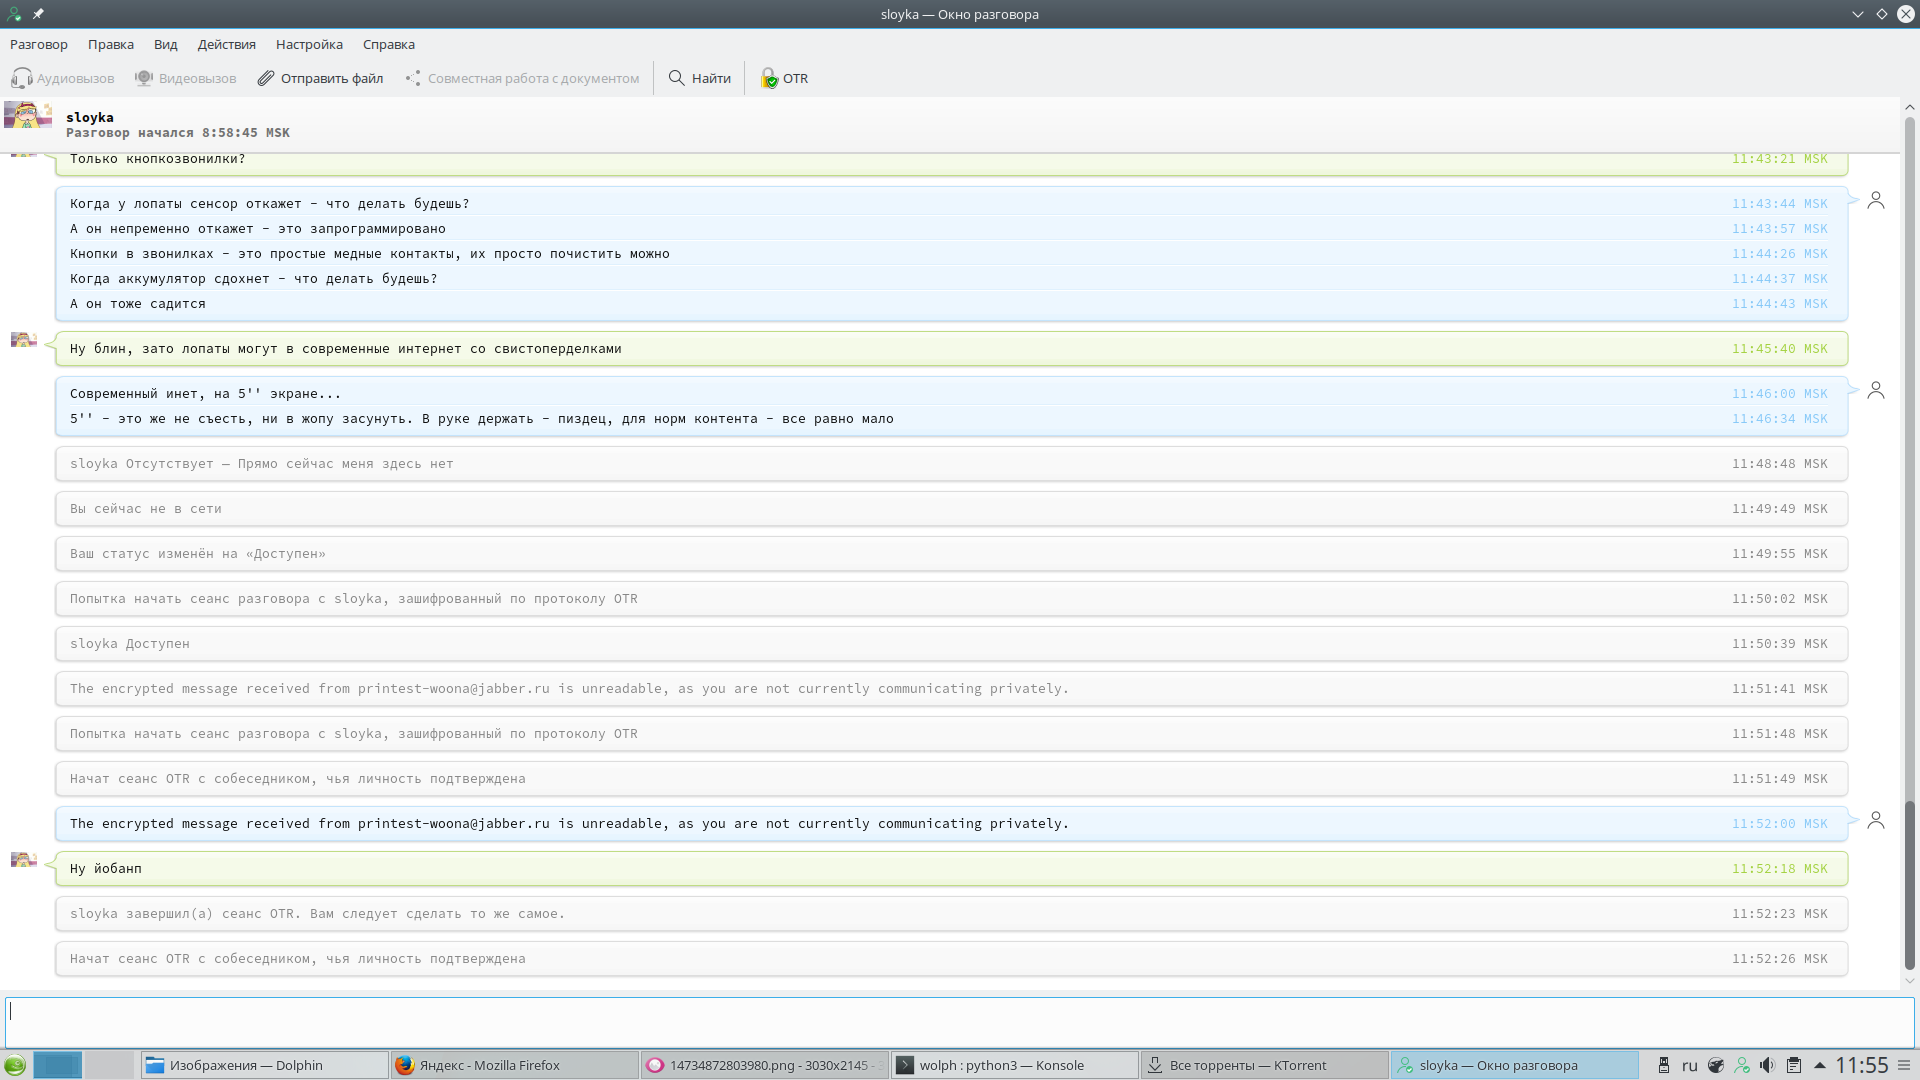Click Kopete contact status tray icon

pyautogui.click(x=1742, y=1065)
